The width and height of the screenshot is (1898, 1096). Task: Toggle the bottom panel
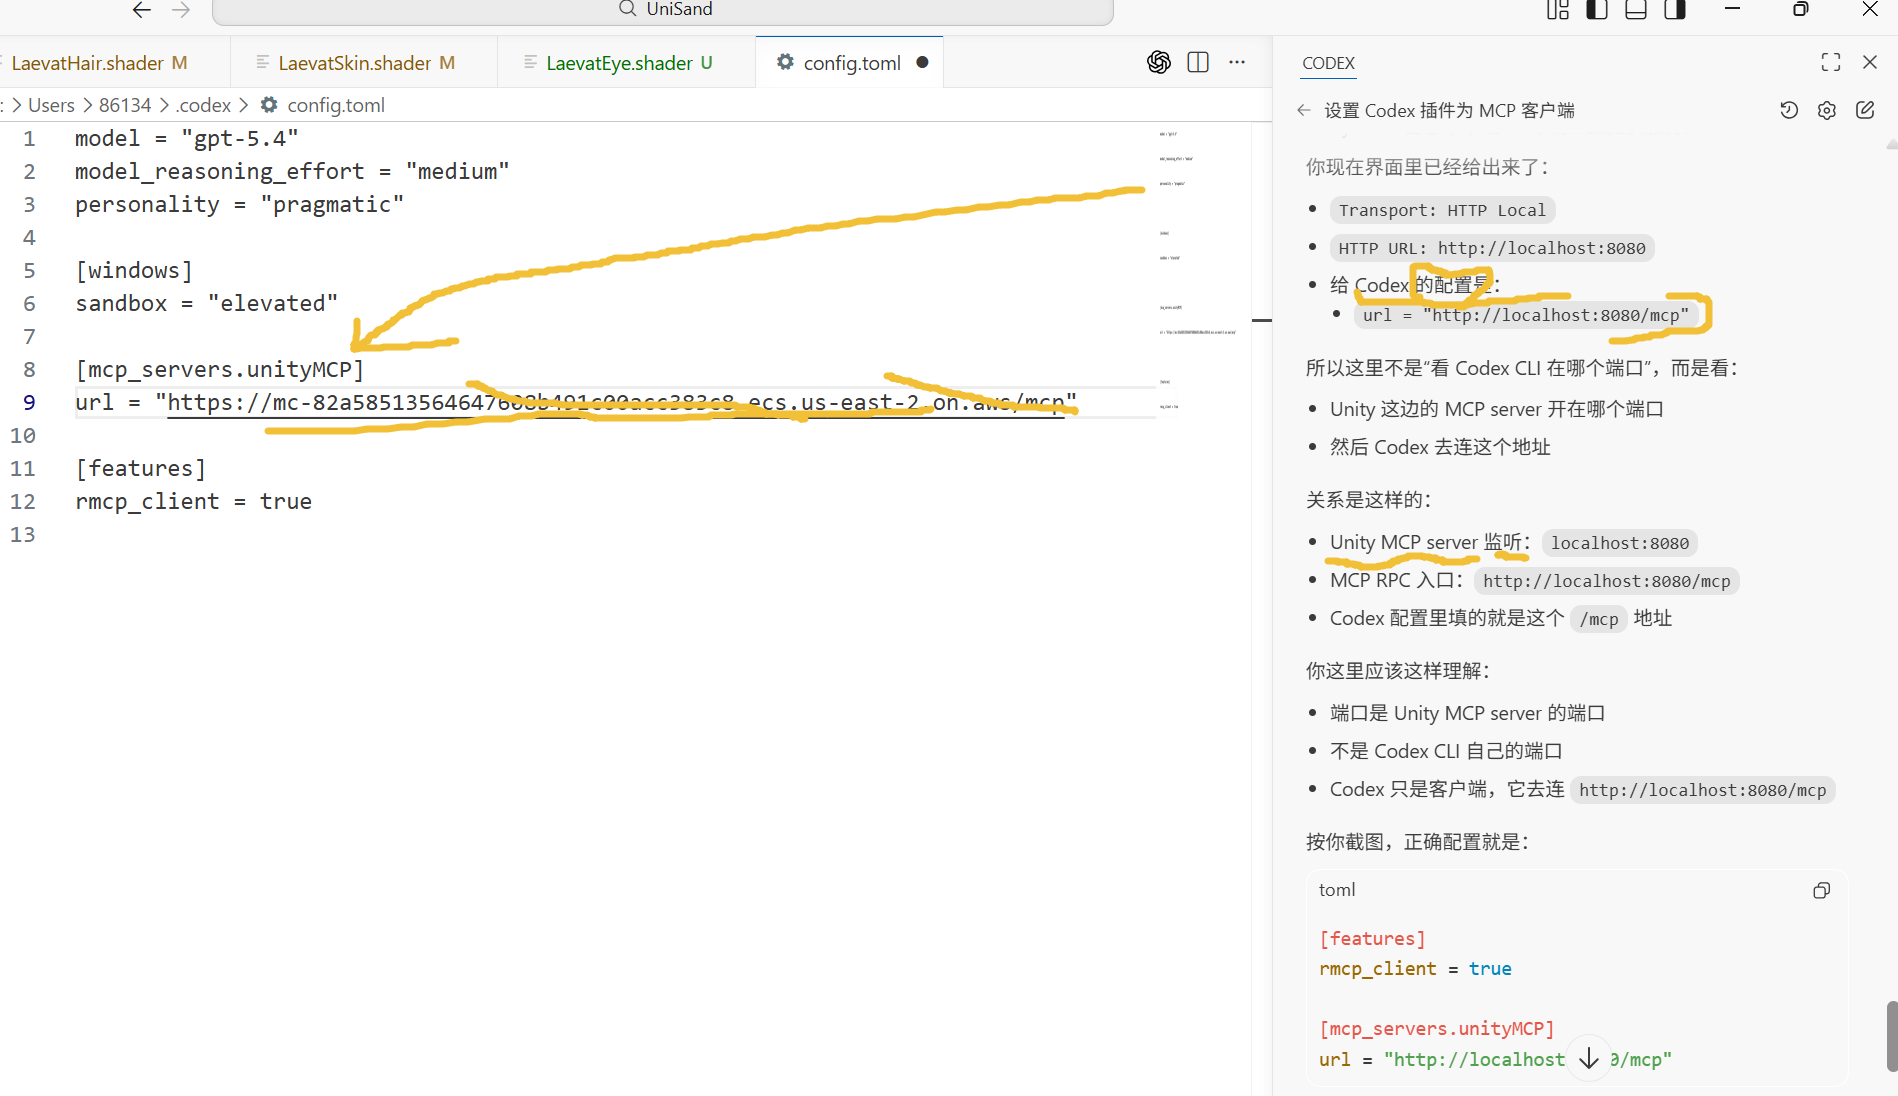tap(1636, 10)
